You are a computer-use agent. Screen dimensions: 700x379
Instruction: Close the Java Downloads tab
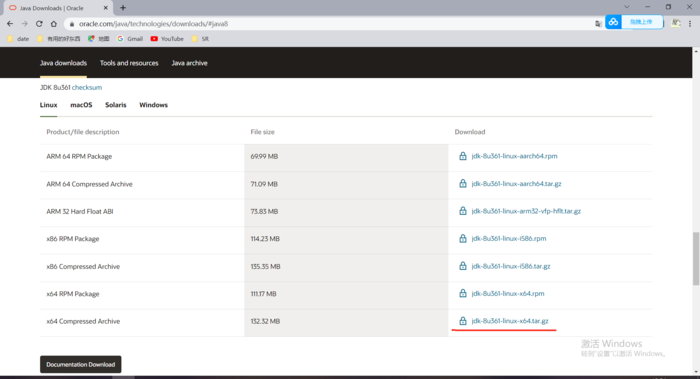point(105,8)
